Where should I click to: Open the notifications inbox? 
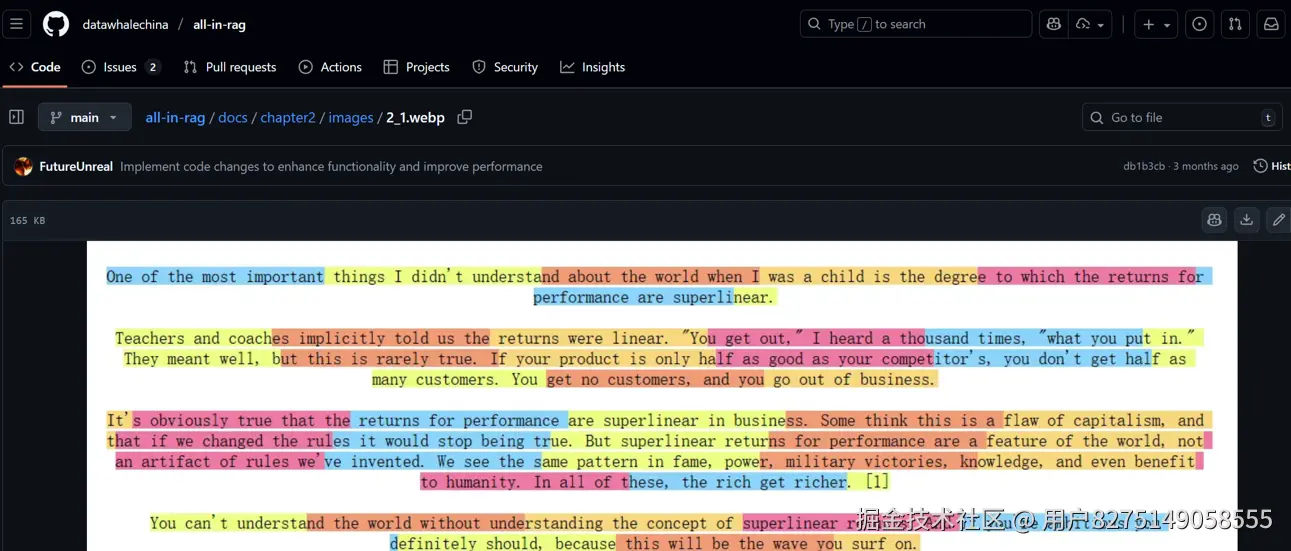(1271, 24)
